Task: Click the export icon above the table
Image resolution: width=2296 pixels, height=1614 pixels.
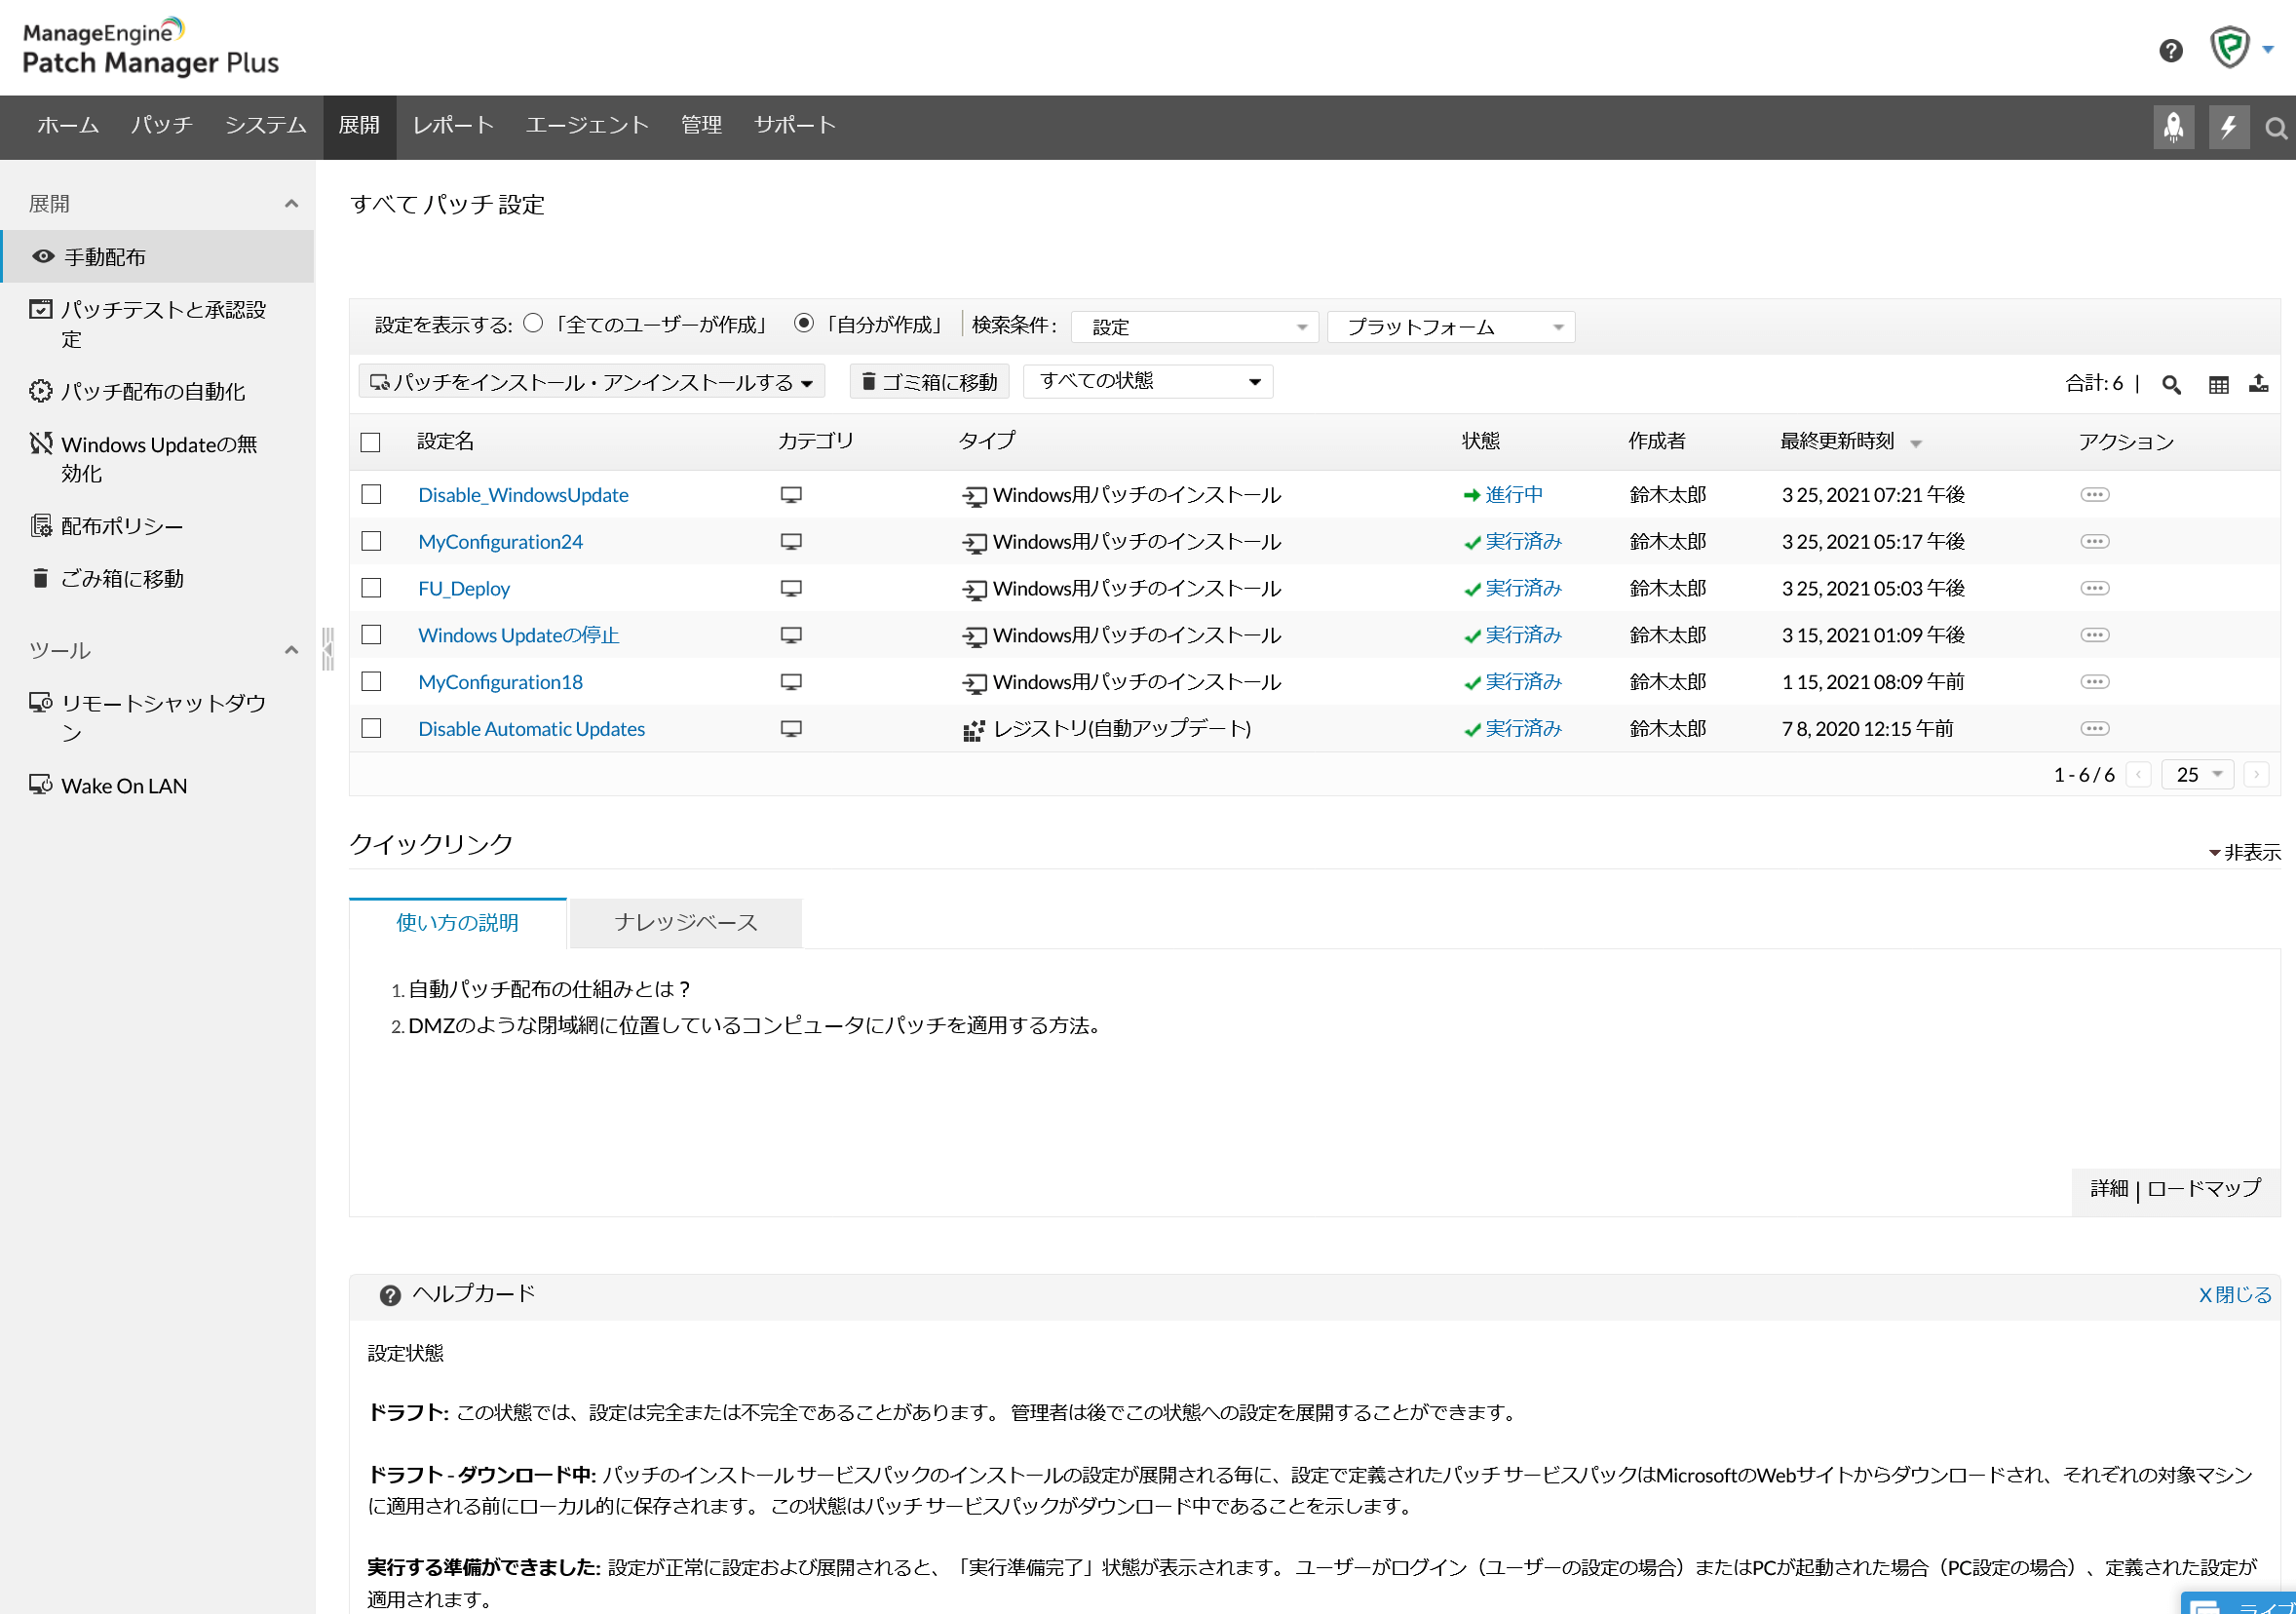Action: 2260,384
